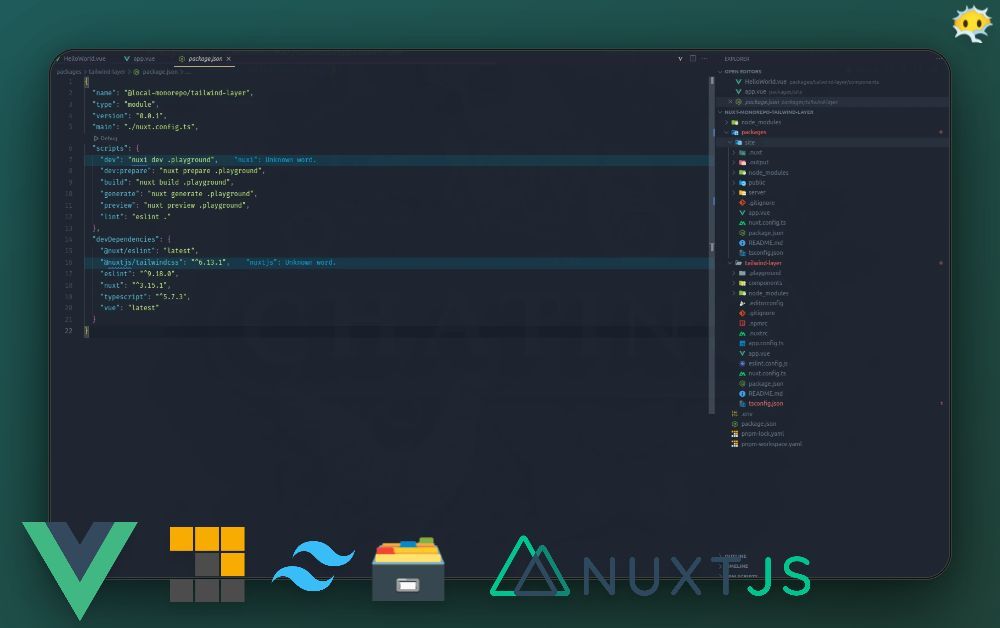The width and height of the screenshot is (1000, 628).
Task: Expand the .playground folder
Action: click(x=733, y=273)
